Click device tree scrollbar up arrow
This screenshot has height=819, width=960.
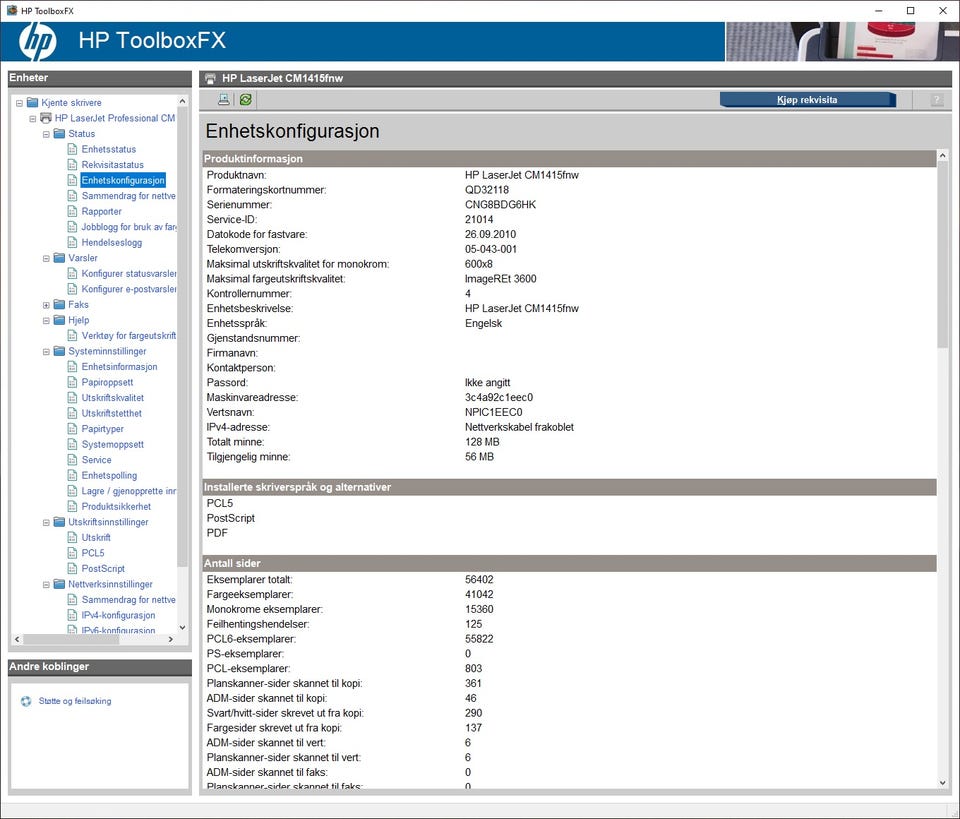182,101
